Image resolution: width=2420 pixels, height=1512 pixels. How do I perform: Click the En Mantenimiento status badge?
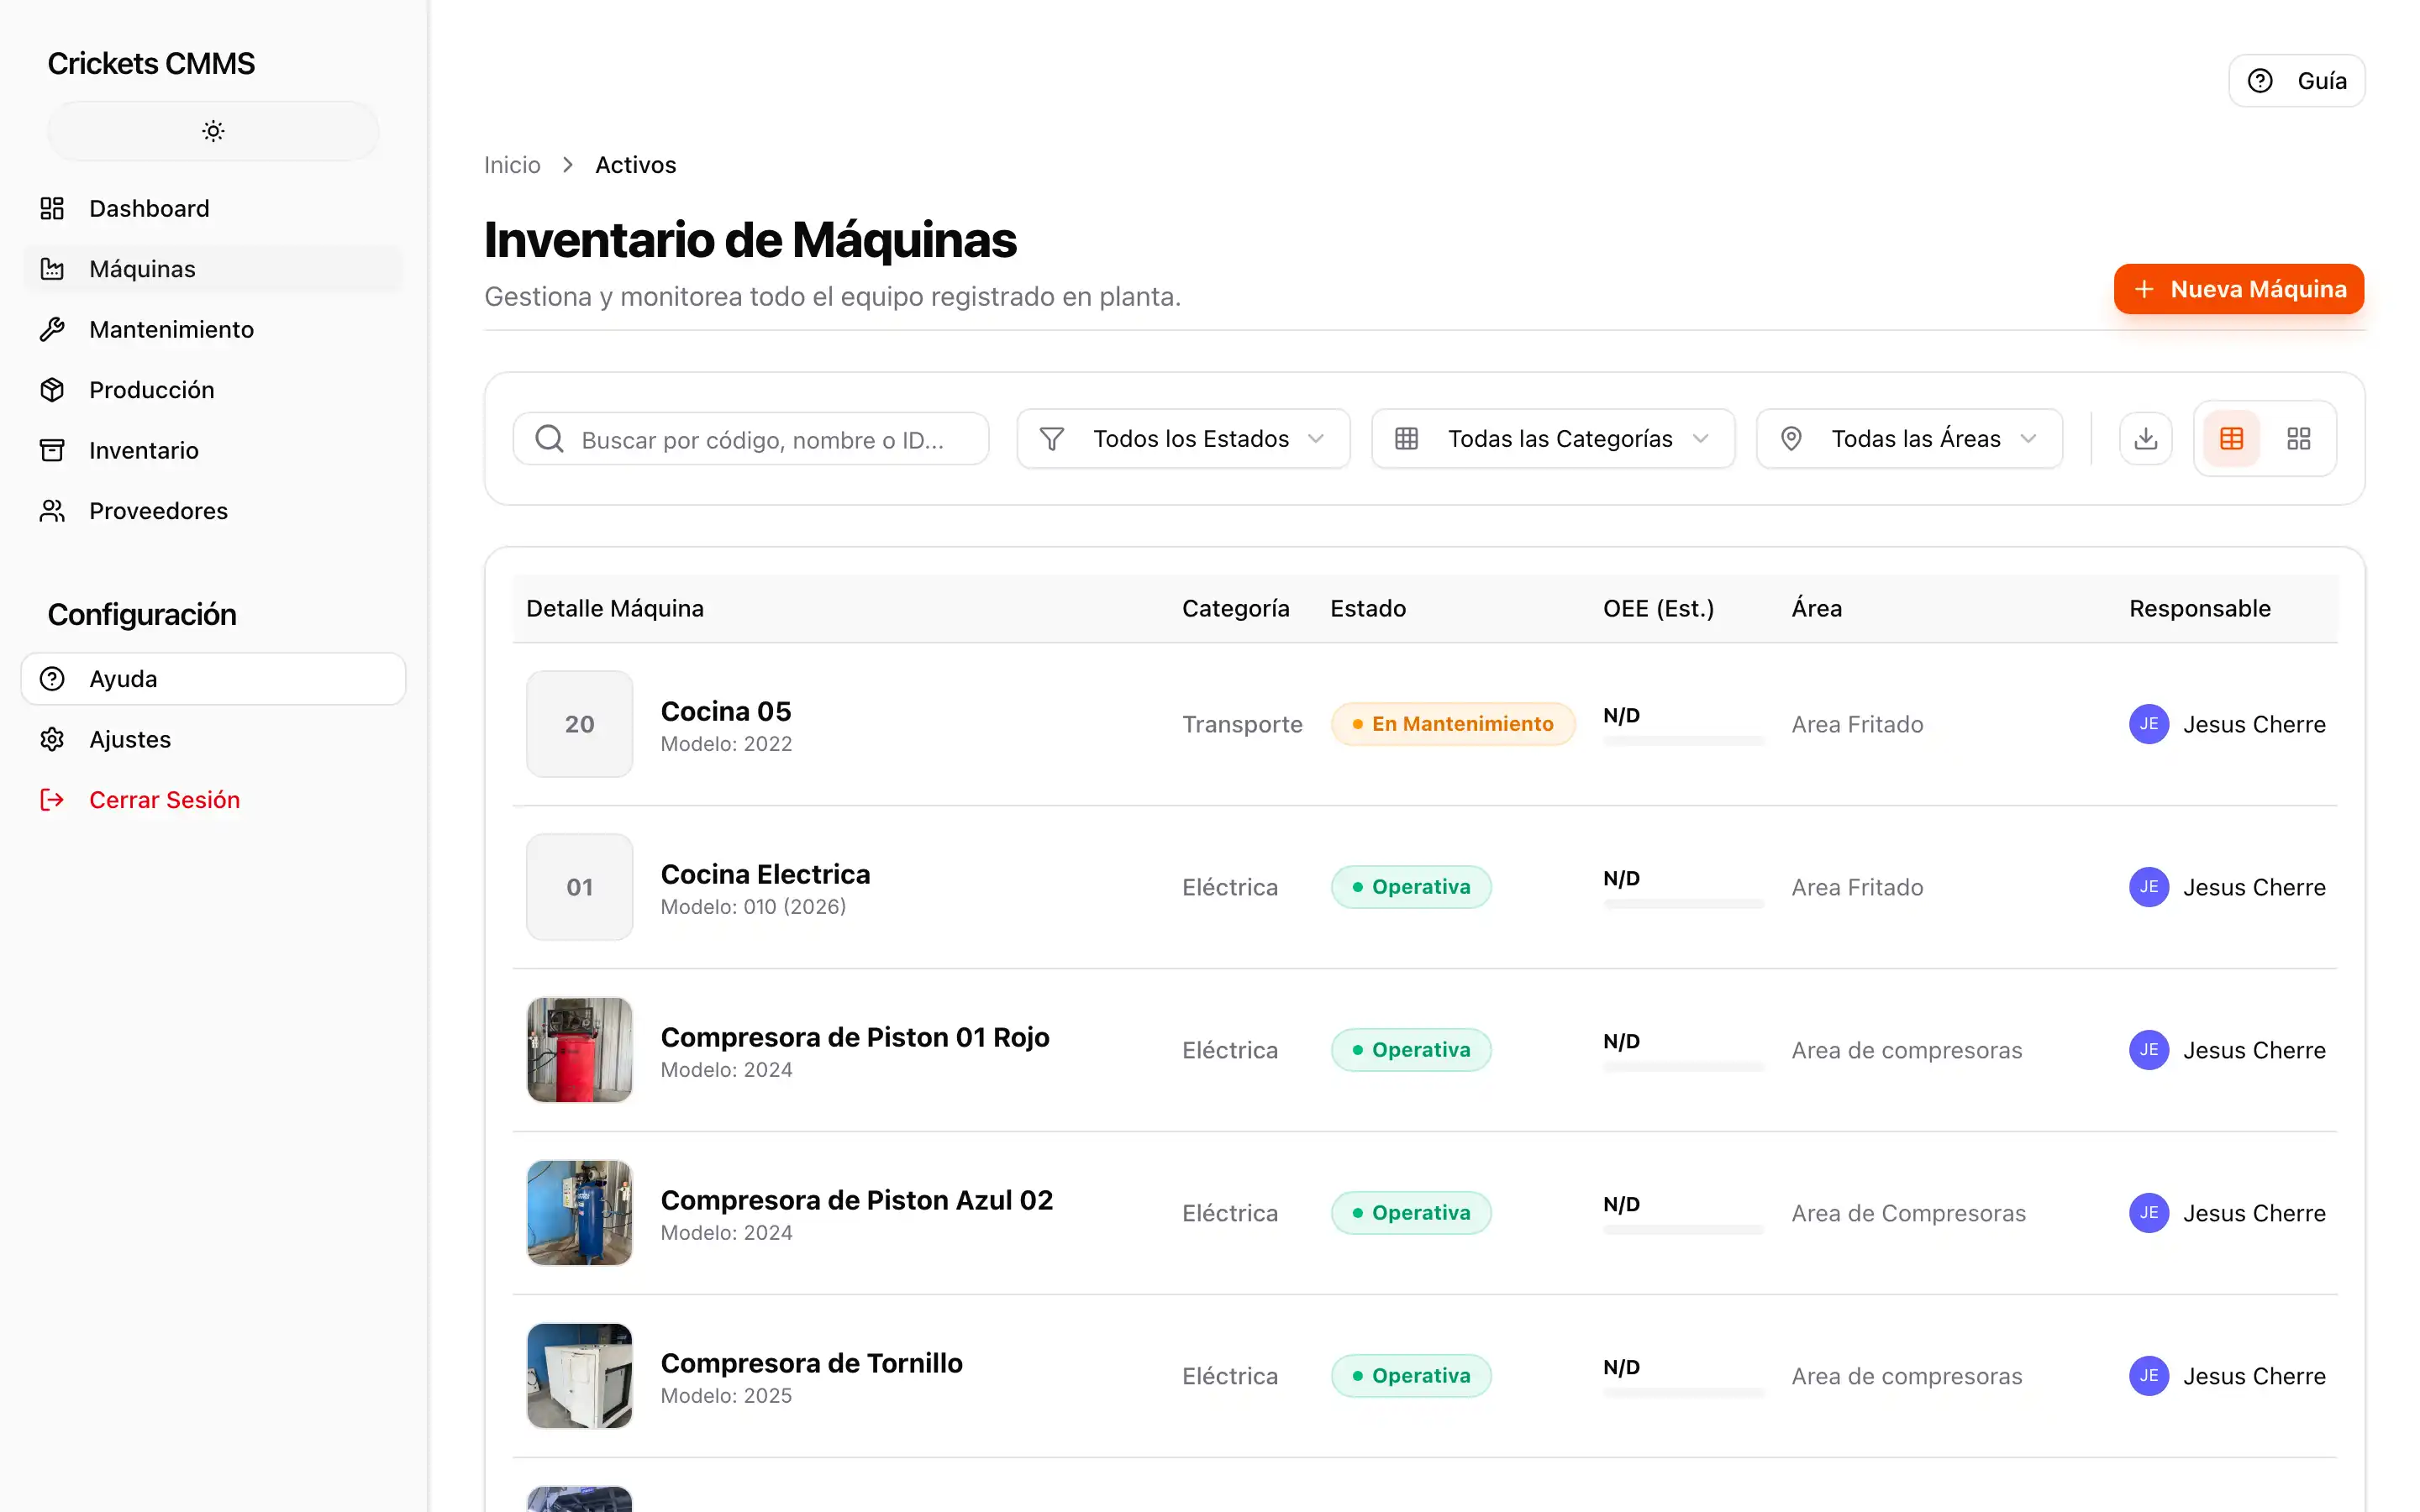pos(1452,724)
